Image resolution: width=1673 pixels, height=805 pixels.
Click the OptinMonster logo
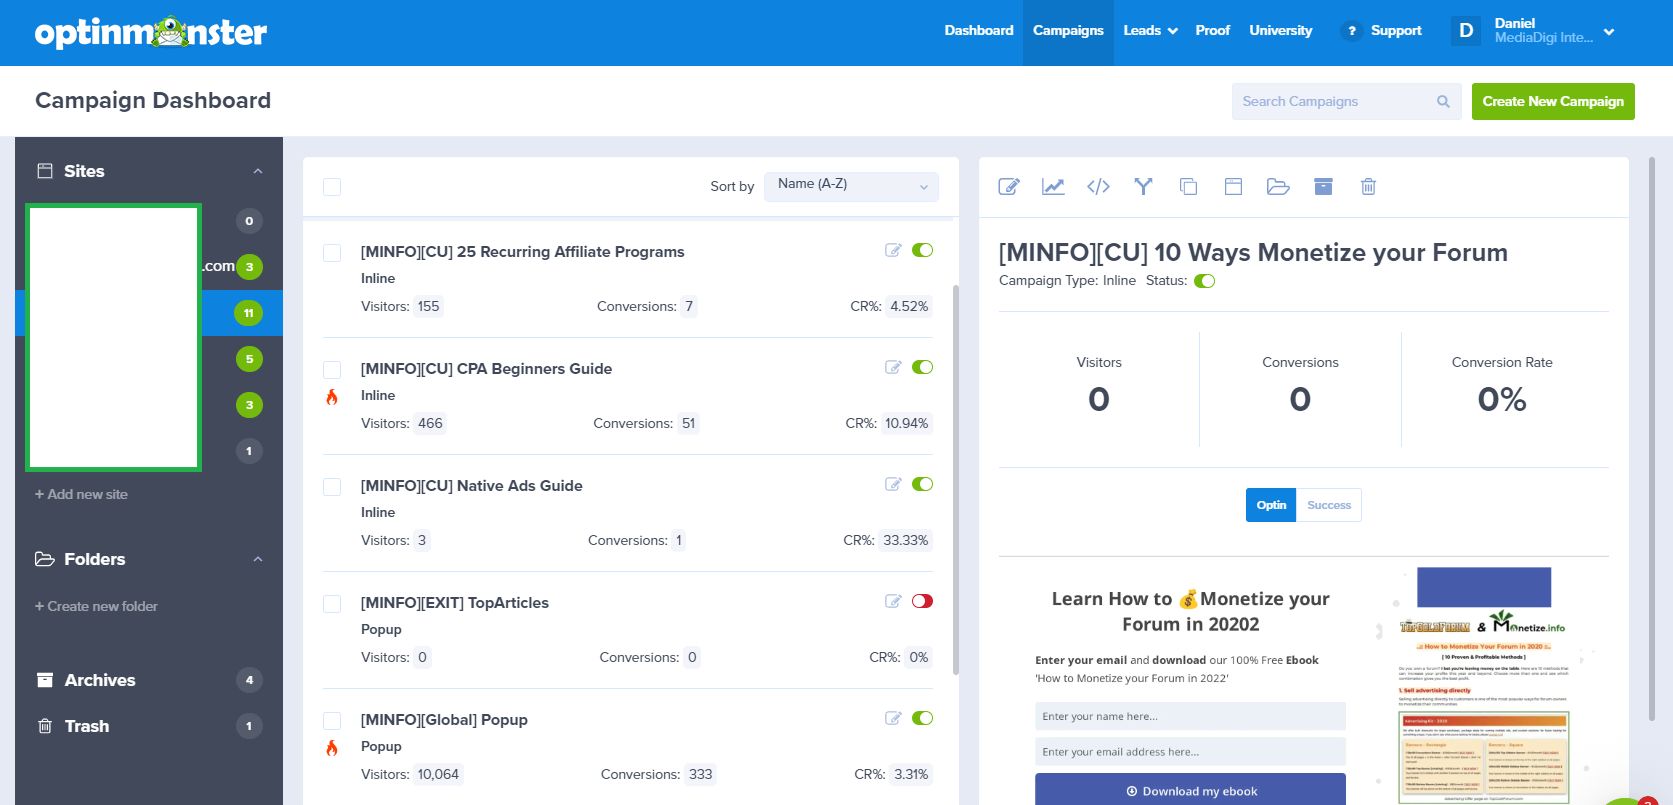(151, 32)
